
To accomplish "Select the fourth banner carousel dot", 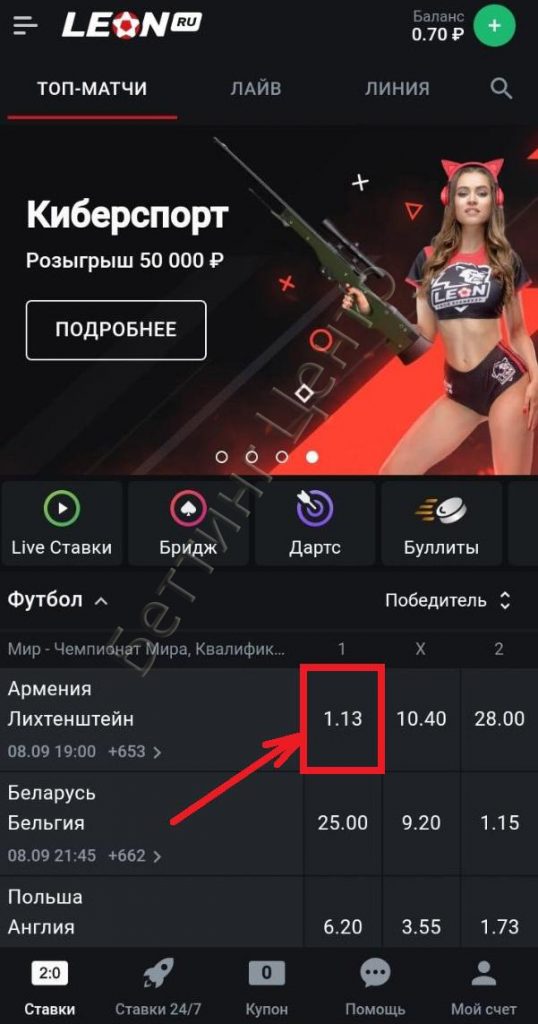I will point(313,457).
